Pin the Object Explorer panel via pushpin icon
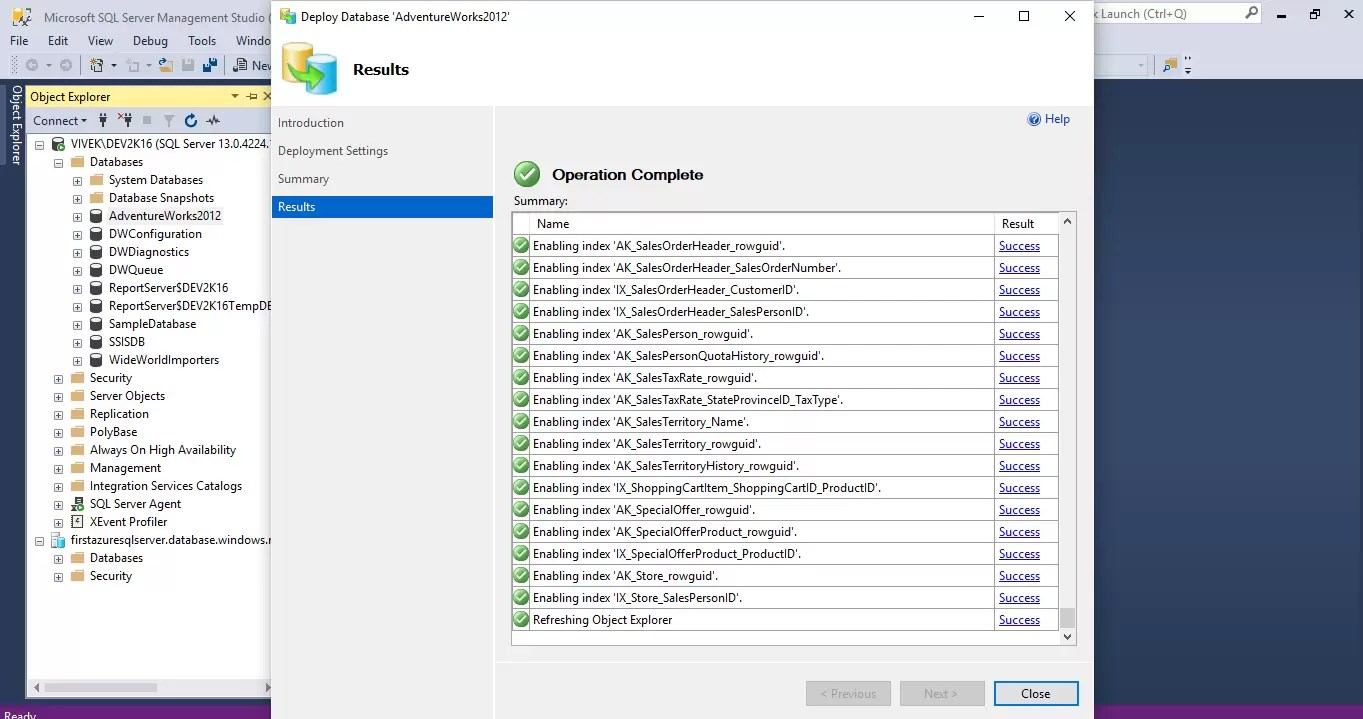 click(x=251, y=96)
